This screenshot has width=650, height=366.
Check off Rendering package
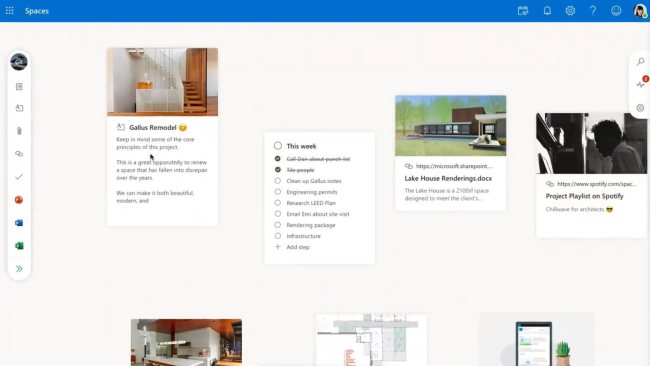tap(278, 225)
